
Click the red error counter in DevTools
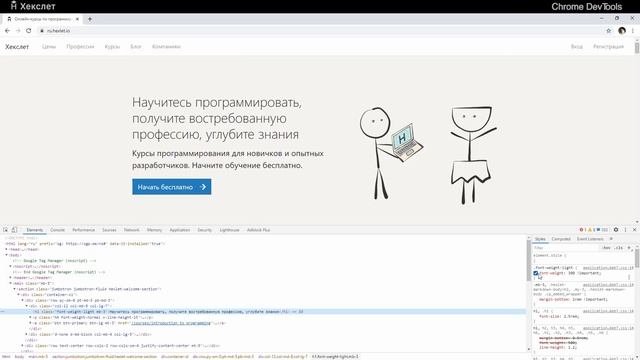(x=582, y=230)
